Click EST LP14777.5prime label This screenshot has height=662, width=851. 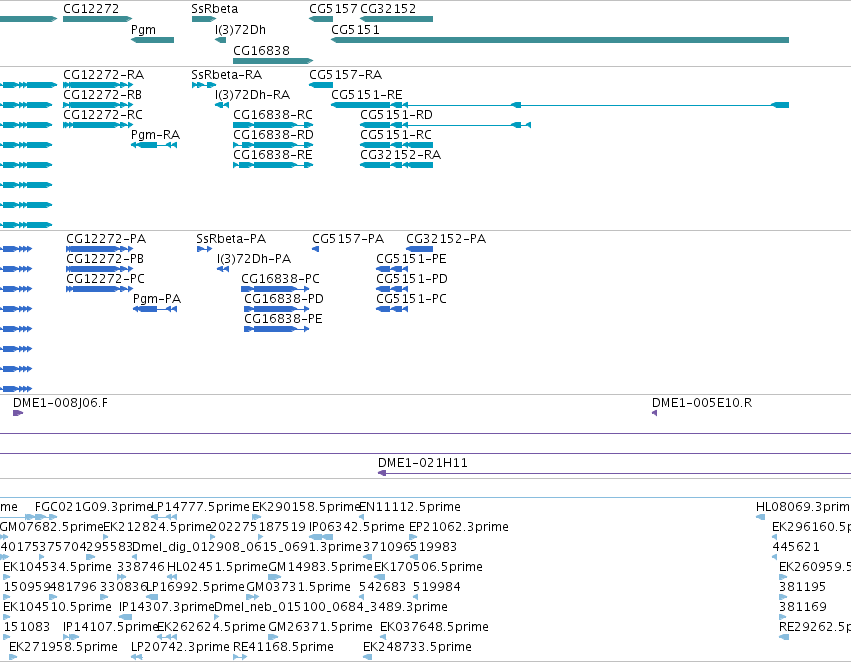tap(200, 507)
